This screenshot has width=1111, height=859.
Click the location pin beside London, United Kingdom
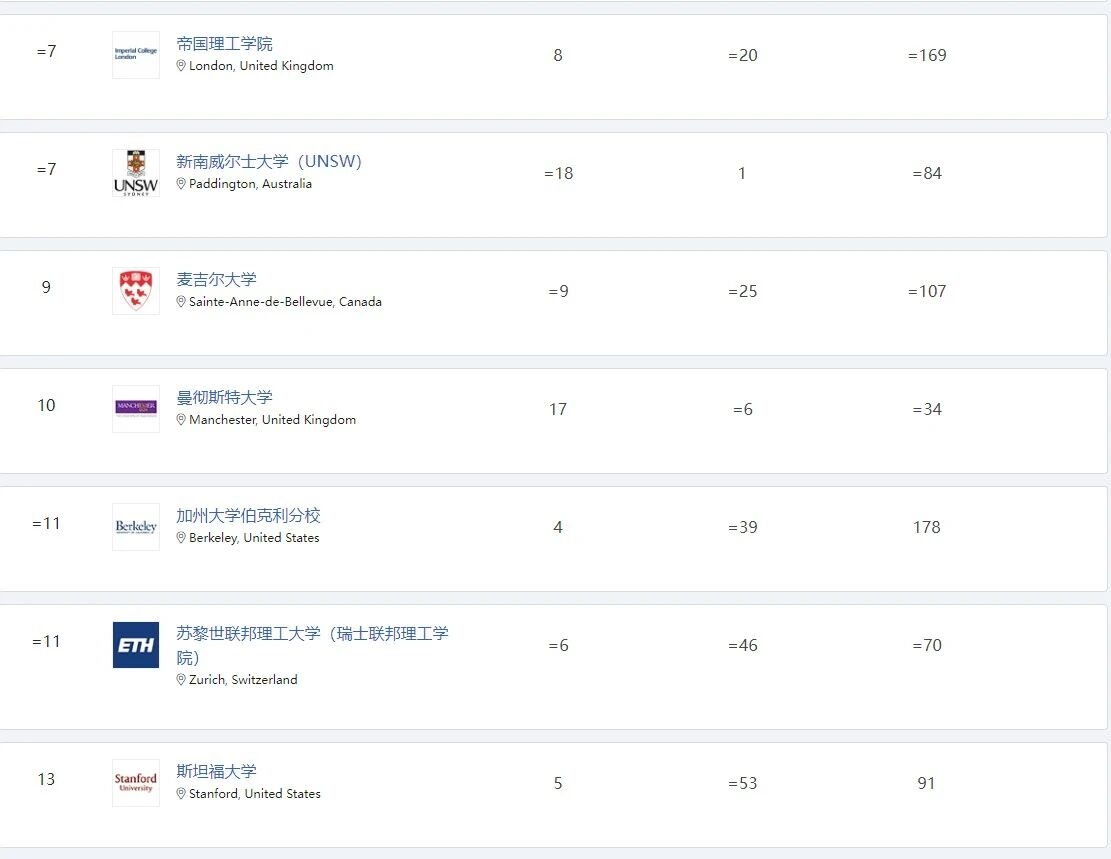pyautogui.click(x=181, y=66)
